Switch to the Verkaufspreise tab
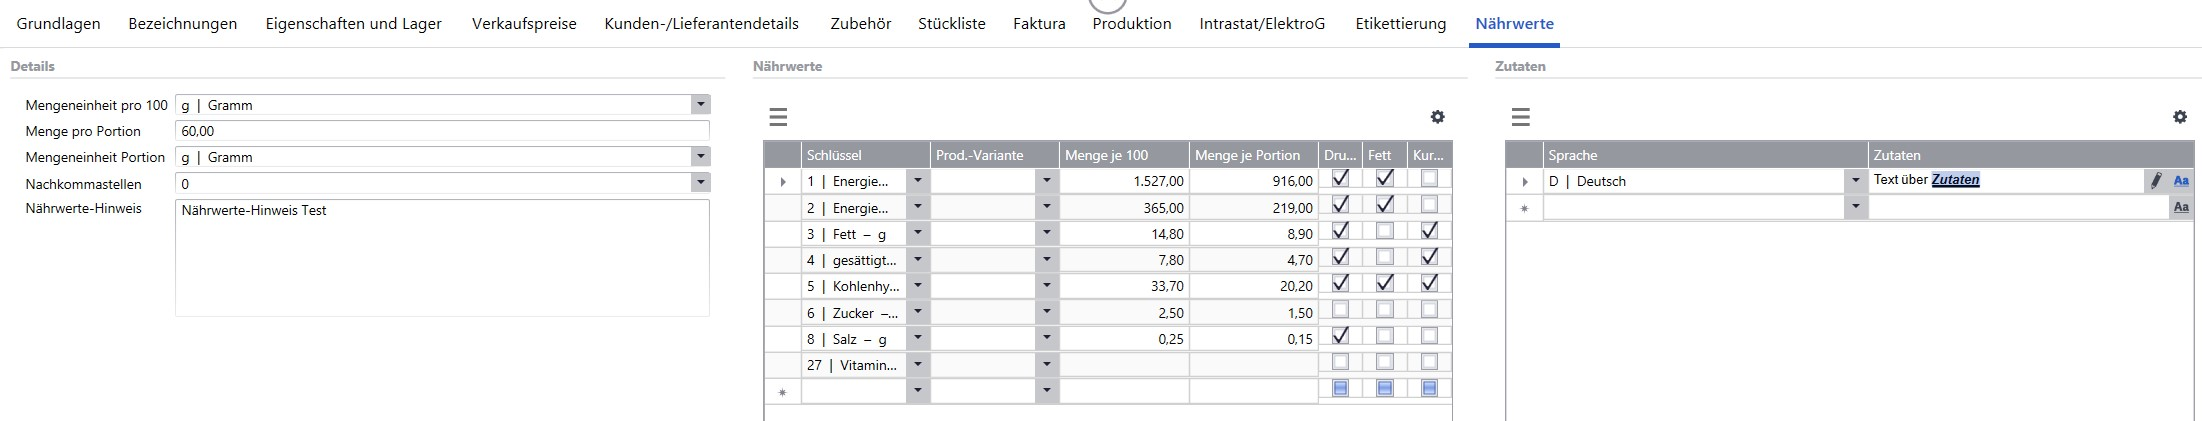 (524, 24)
